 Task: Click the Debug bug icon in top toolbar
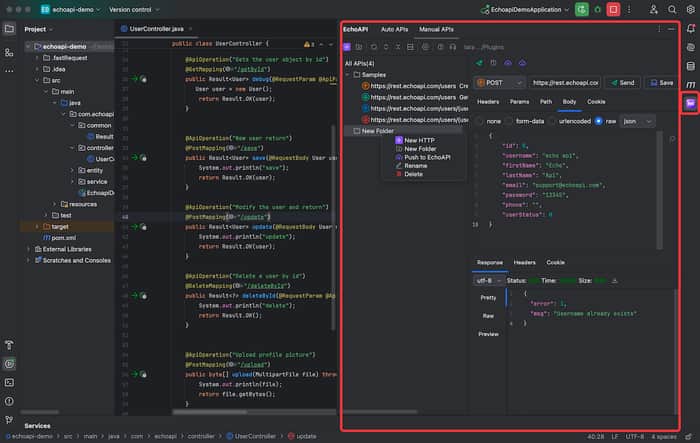pos(598,9)
